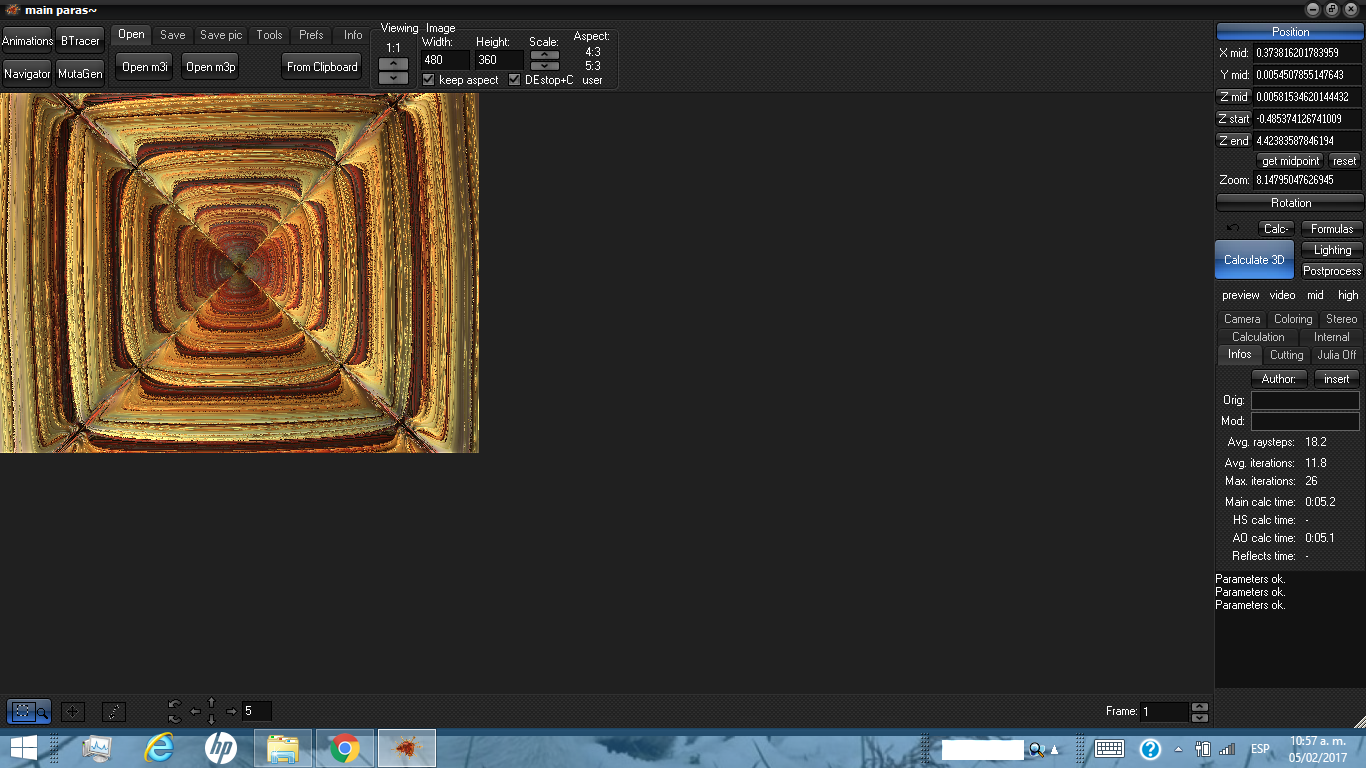Click the image Width input field
Screen dimensions: 1366x768
point(445,60)
